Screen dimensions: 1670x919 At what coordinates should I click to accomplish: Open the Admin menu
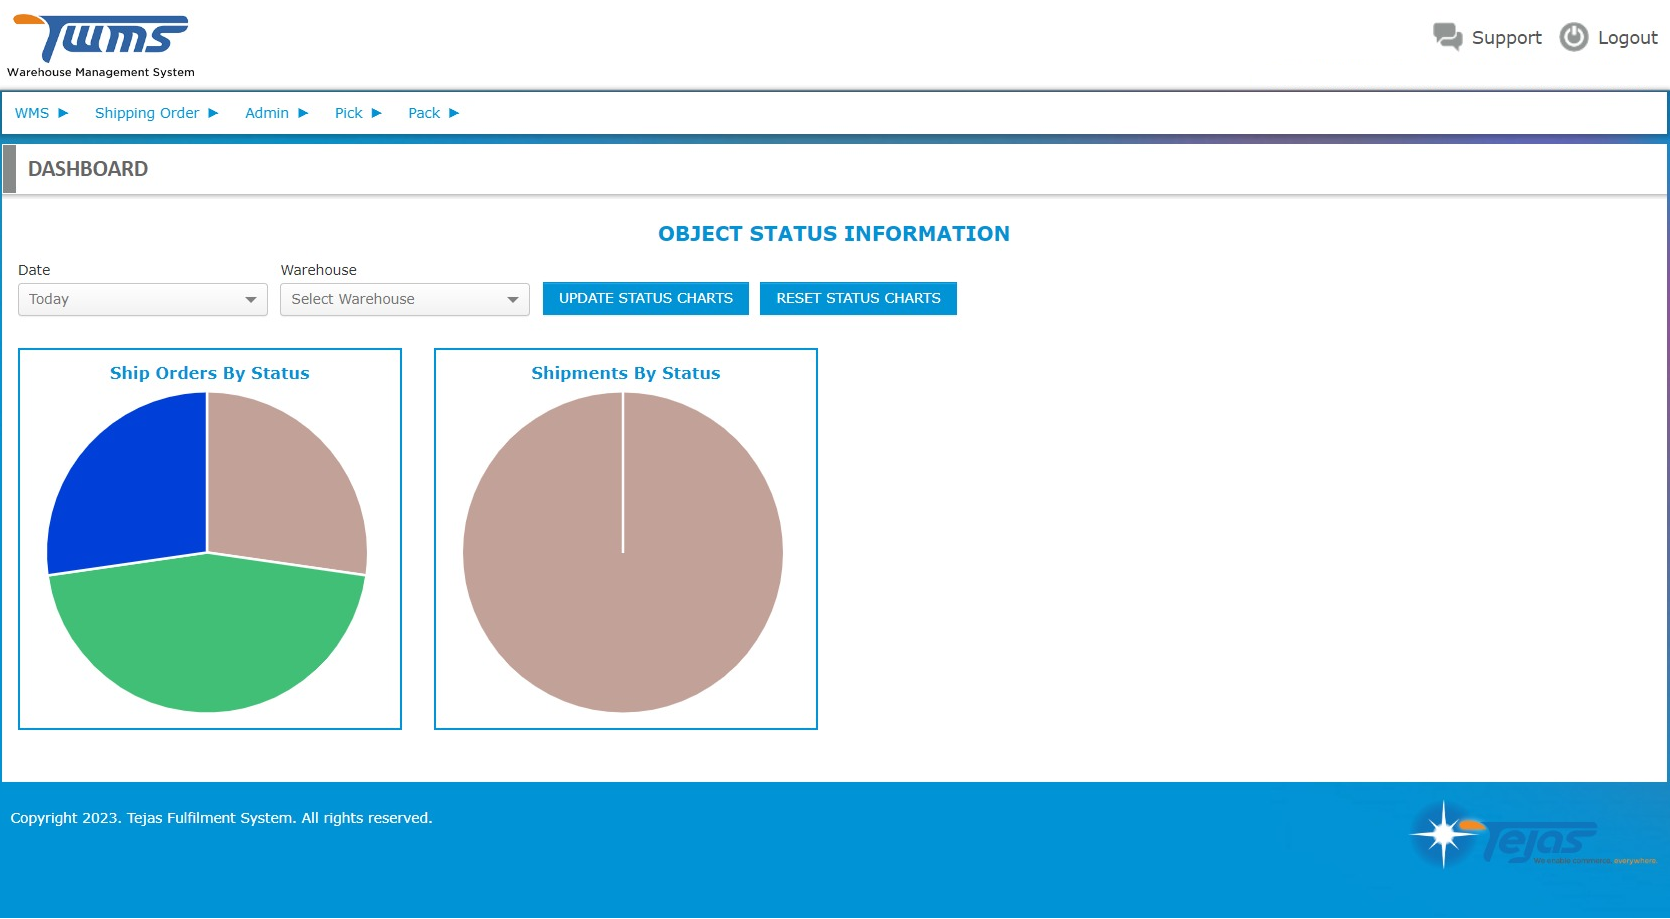(266, 113)
